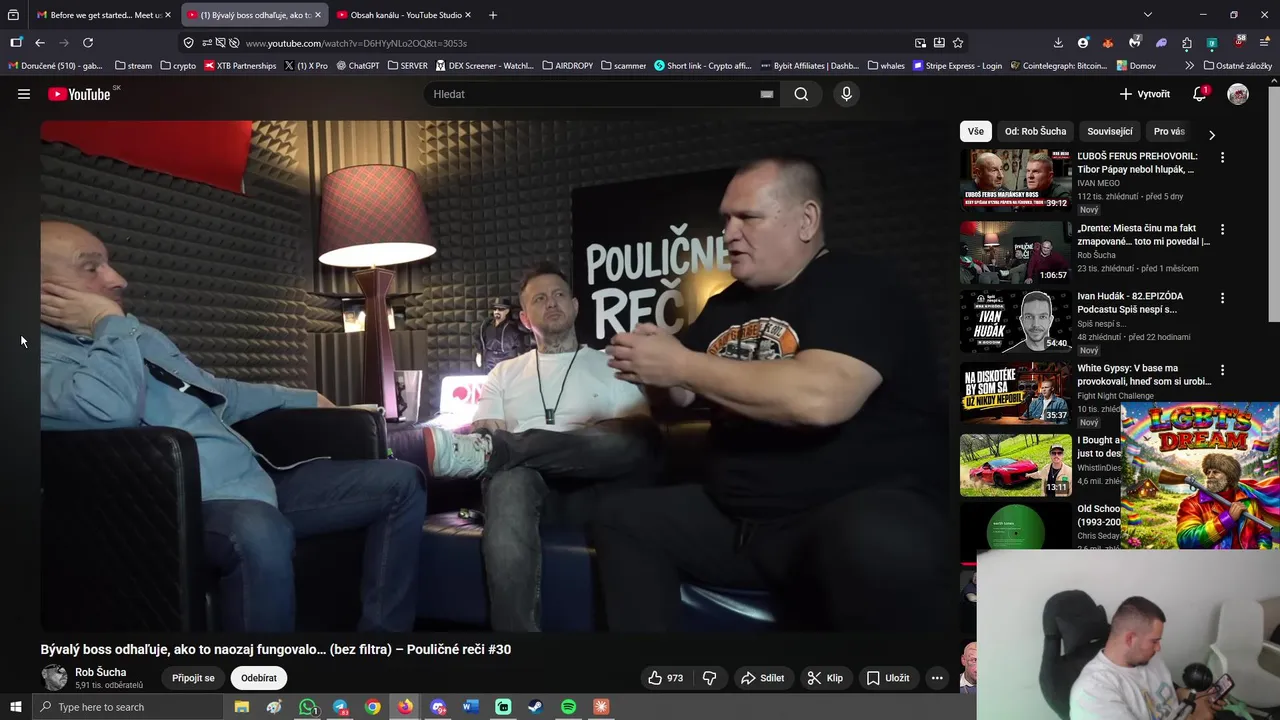Open the red car 13:11 video thumbnail

(1015, 465)
